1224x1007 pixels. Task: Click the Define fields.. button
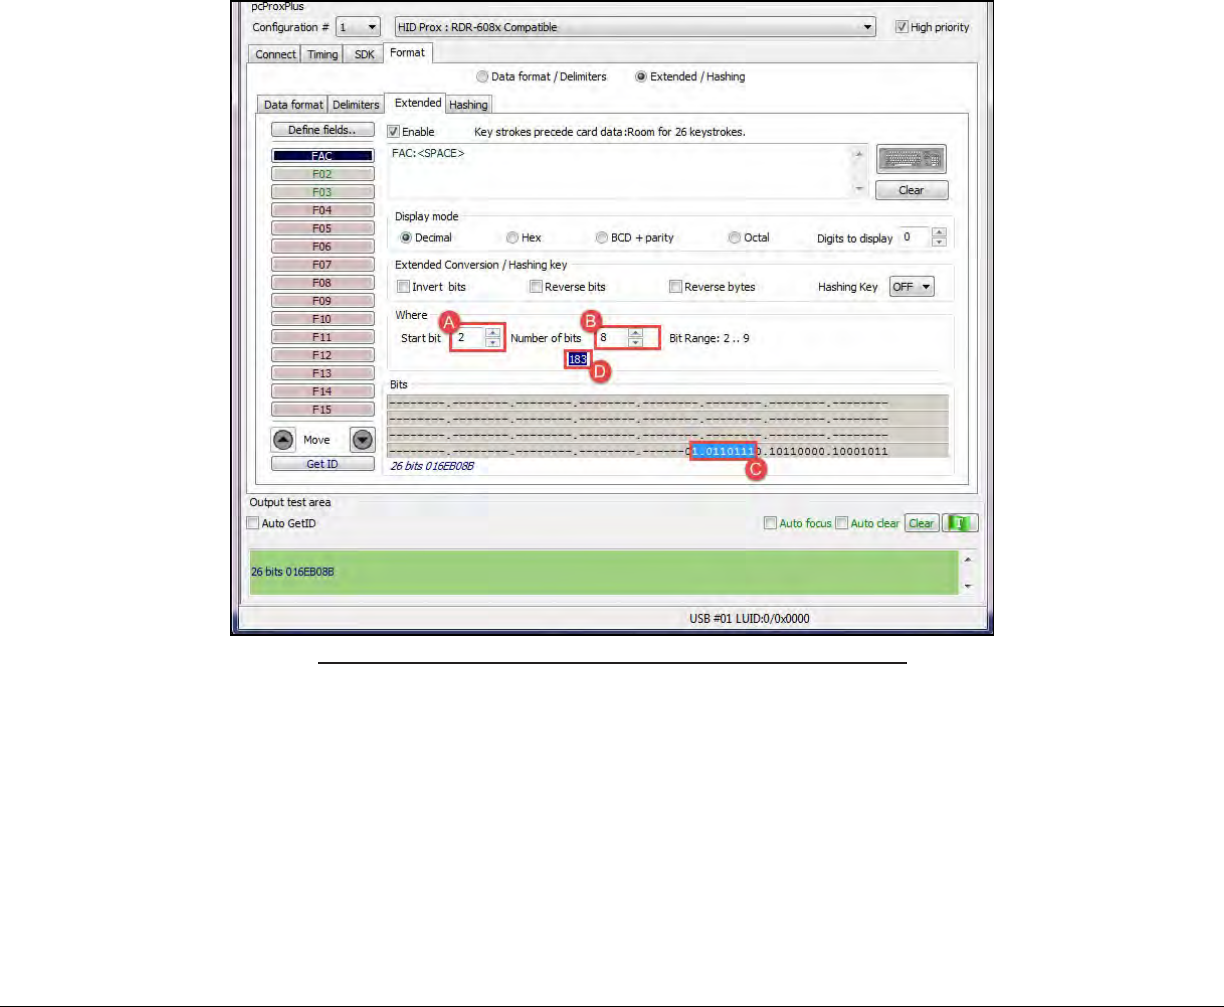[323, 130]
